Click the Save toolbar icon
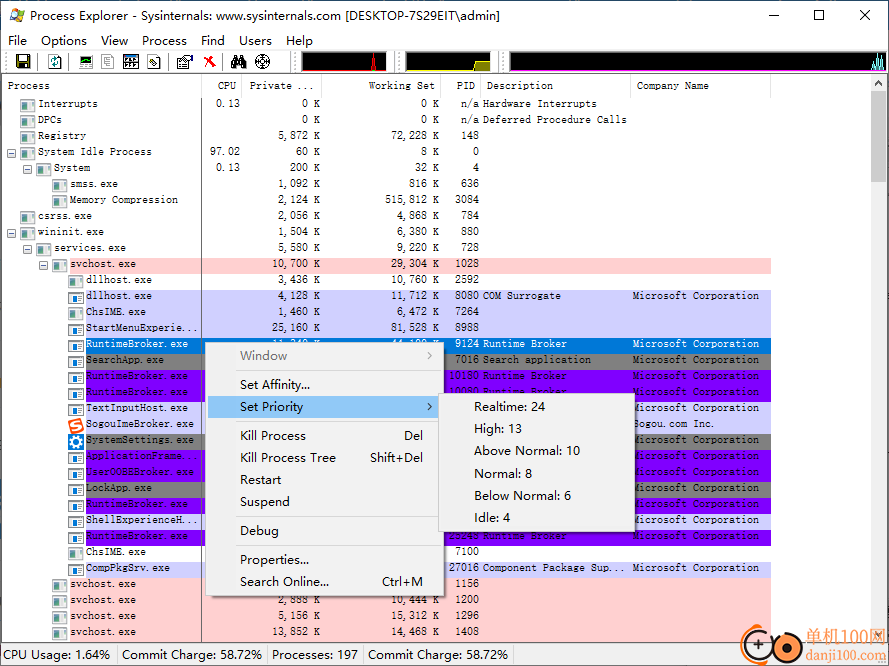889x666 pixels. [23, 61]
